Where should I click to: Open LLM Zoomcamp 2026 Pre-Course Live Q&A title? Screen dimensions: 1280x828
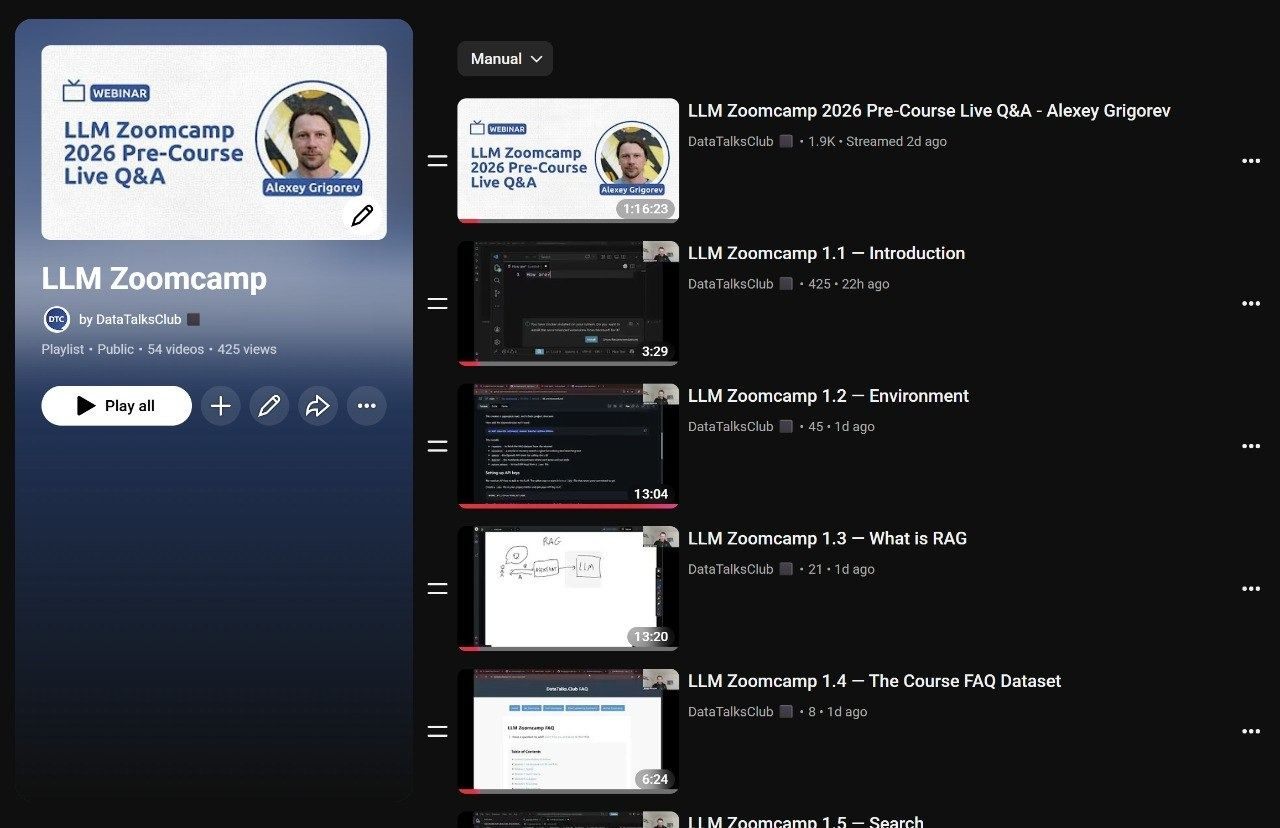click(929, 111)
